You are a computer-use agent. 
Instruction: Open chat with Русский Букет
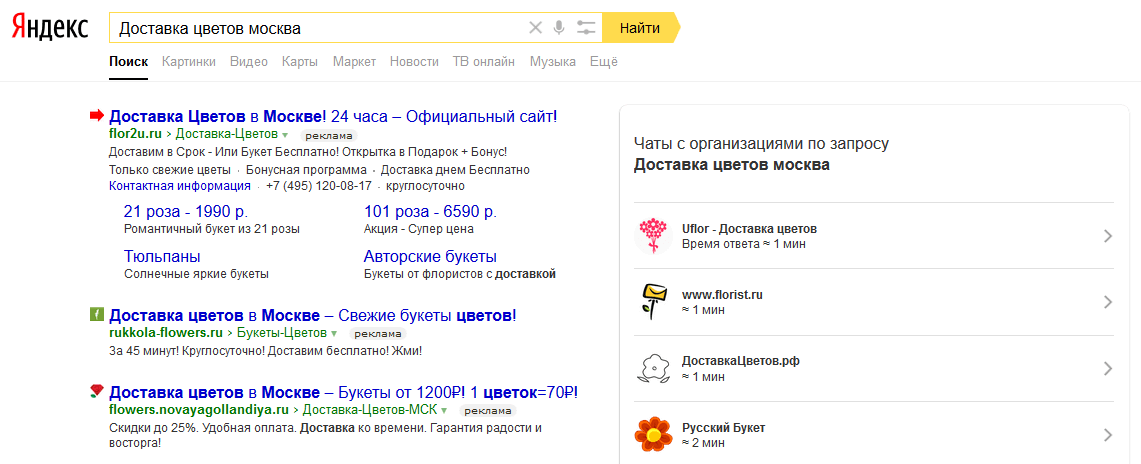(x=873, y=435)
